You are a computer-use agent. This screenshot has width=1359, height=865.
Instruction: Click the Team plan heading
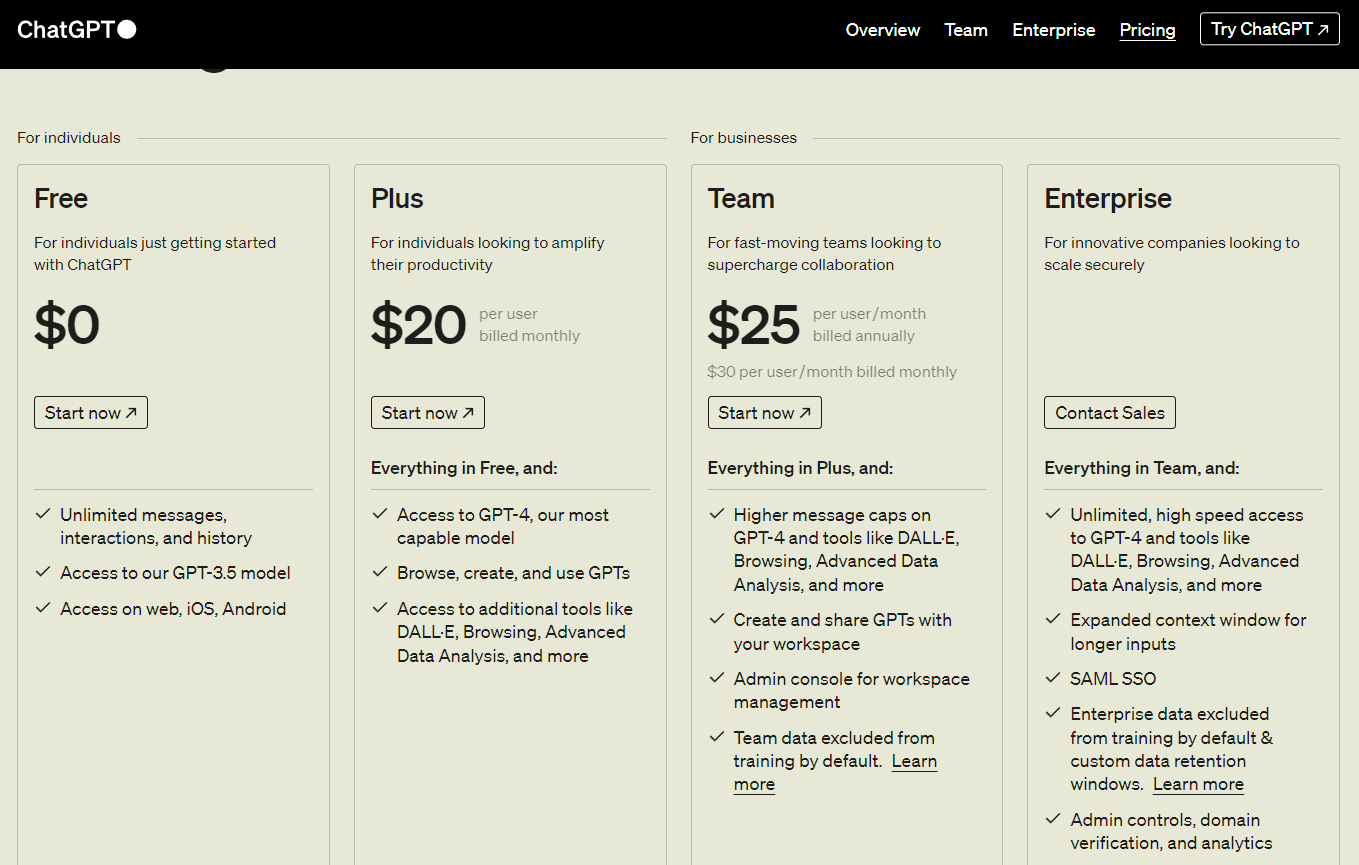click(x=741, y=198)
